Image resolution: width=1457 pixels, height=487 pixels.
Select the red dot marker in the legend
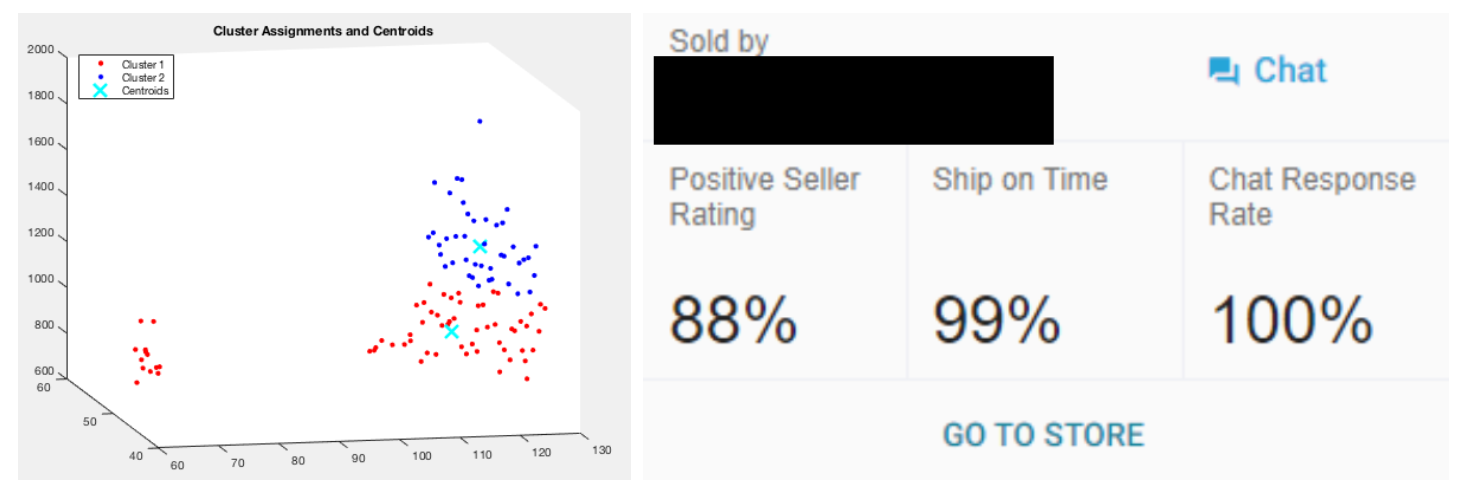click(x=100, y=65)
